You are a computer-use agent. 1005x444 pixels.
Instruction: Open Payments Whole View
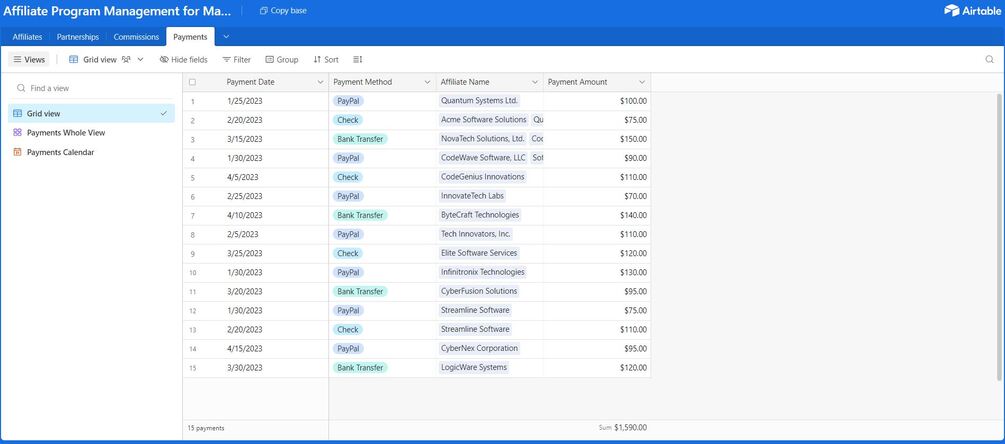click(91, 133)
